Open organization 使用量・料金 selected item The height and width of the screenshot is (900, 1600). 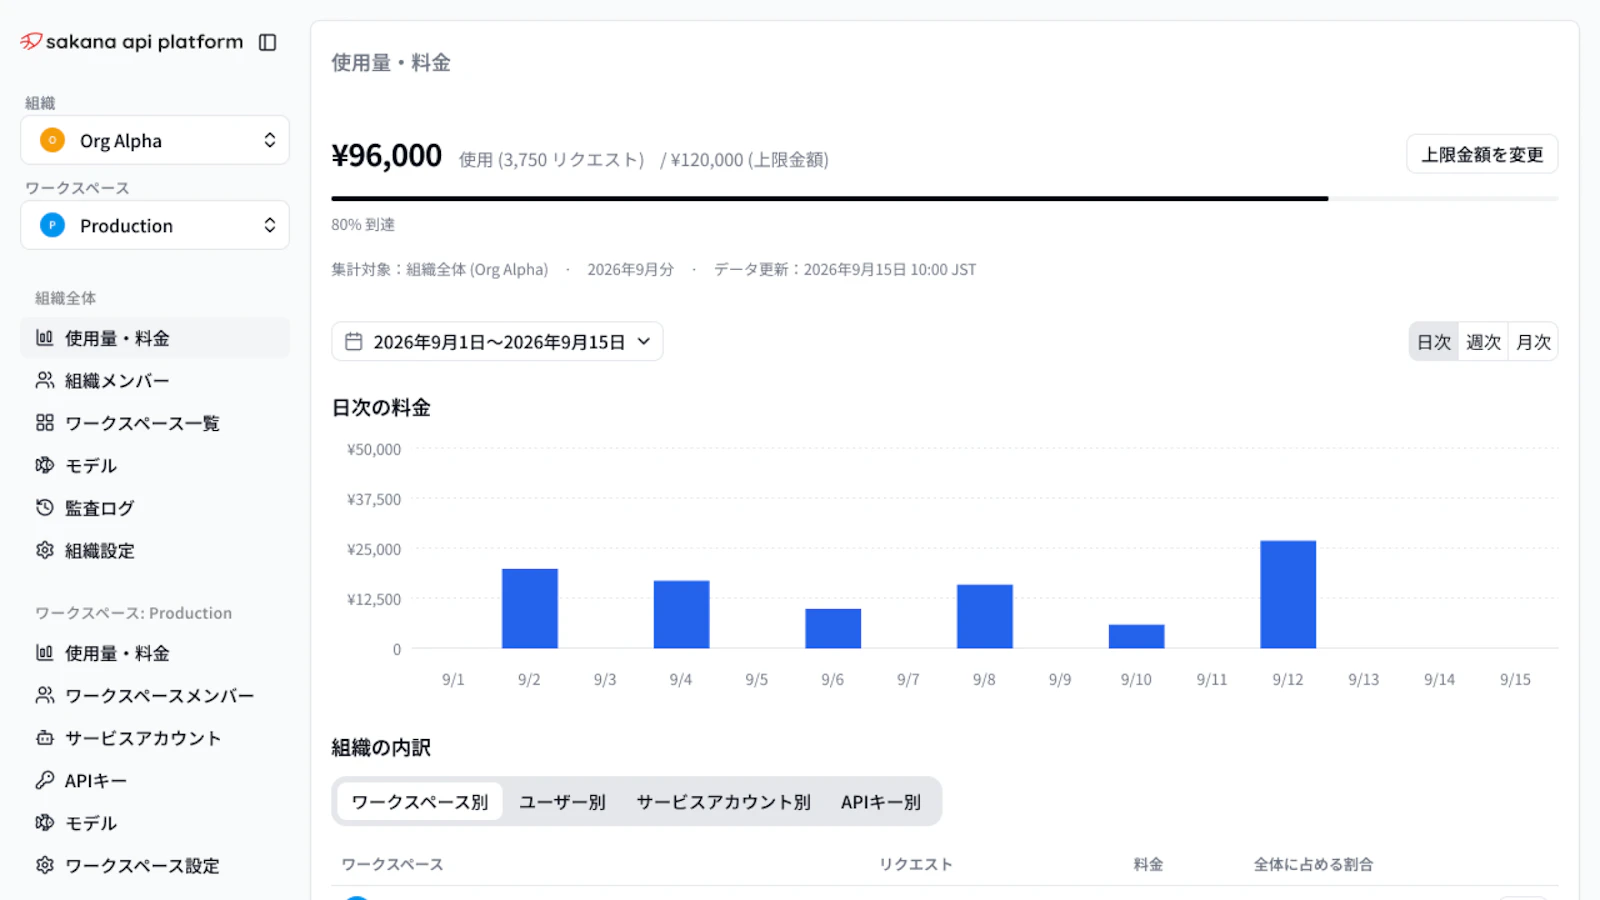[x=155, y=338]
